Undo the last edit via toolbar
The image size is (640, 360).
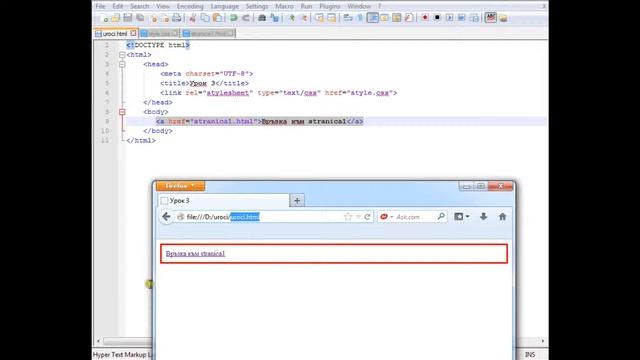pos(233,18)
